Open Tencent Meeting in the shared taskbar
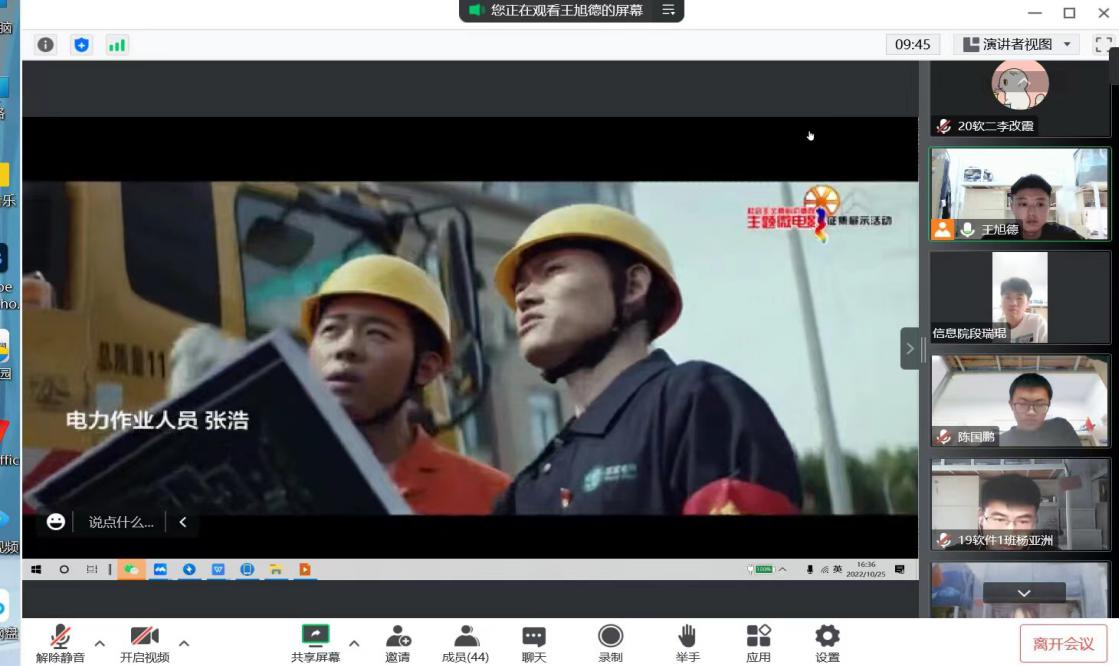The width and height of the screenshot is (1120, 666). click(x=160, y=570)
